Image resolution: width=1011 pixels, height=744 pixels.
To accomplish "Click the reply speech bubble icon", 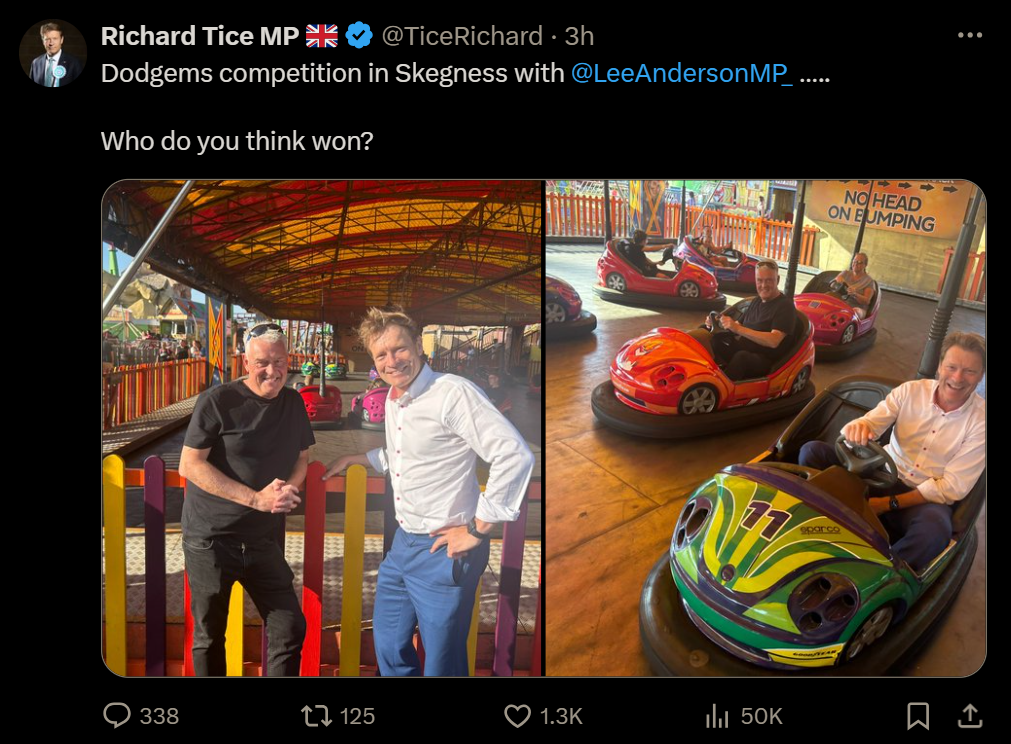I will click(x=117, y=716).
